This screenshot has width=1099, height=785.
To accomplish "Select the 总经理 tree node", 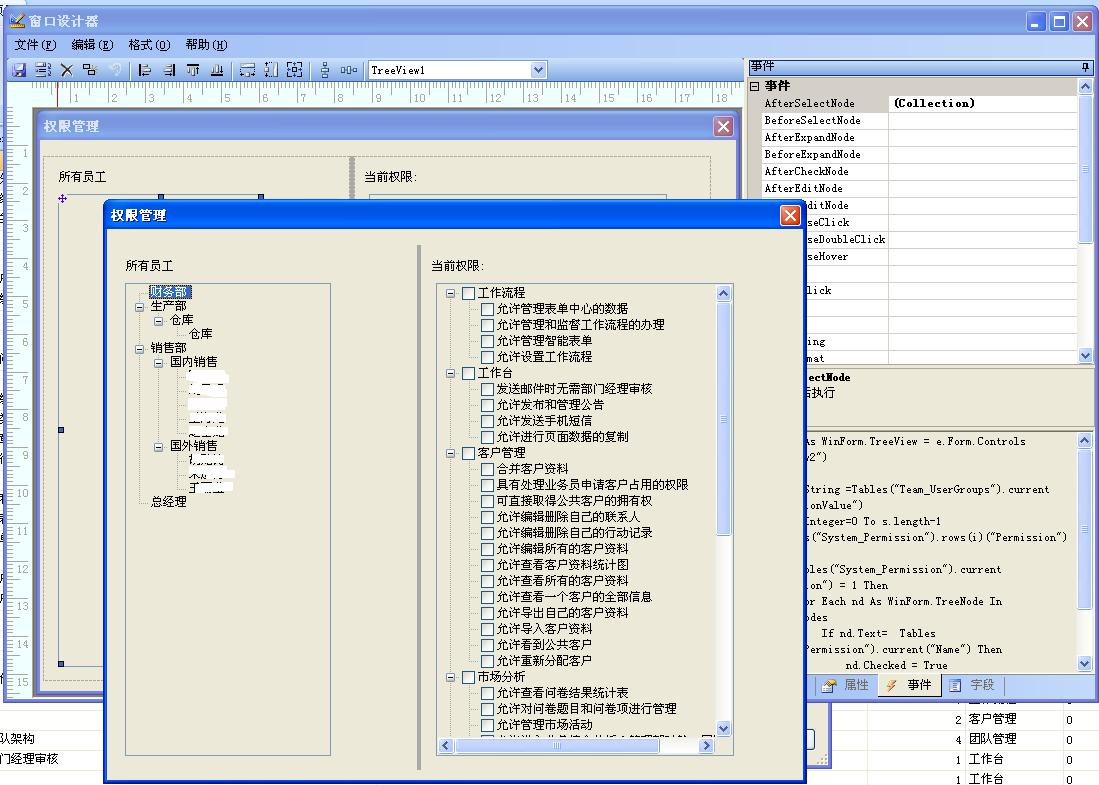I will coord(168,501).
